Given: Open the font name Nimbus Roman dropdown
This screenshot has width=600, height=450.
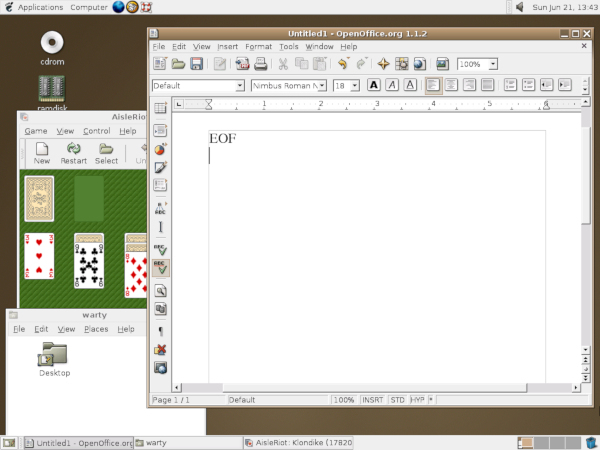Looking at the screenshot, I should coord(322,85).
